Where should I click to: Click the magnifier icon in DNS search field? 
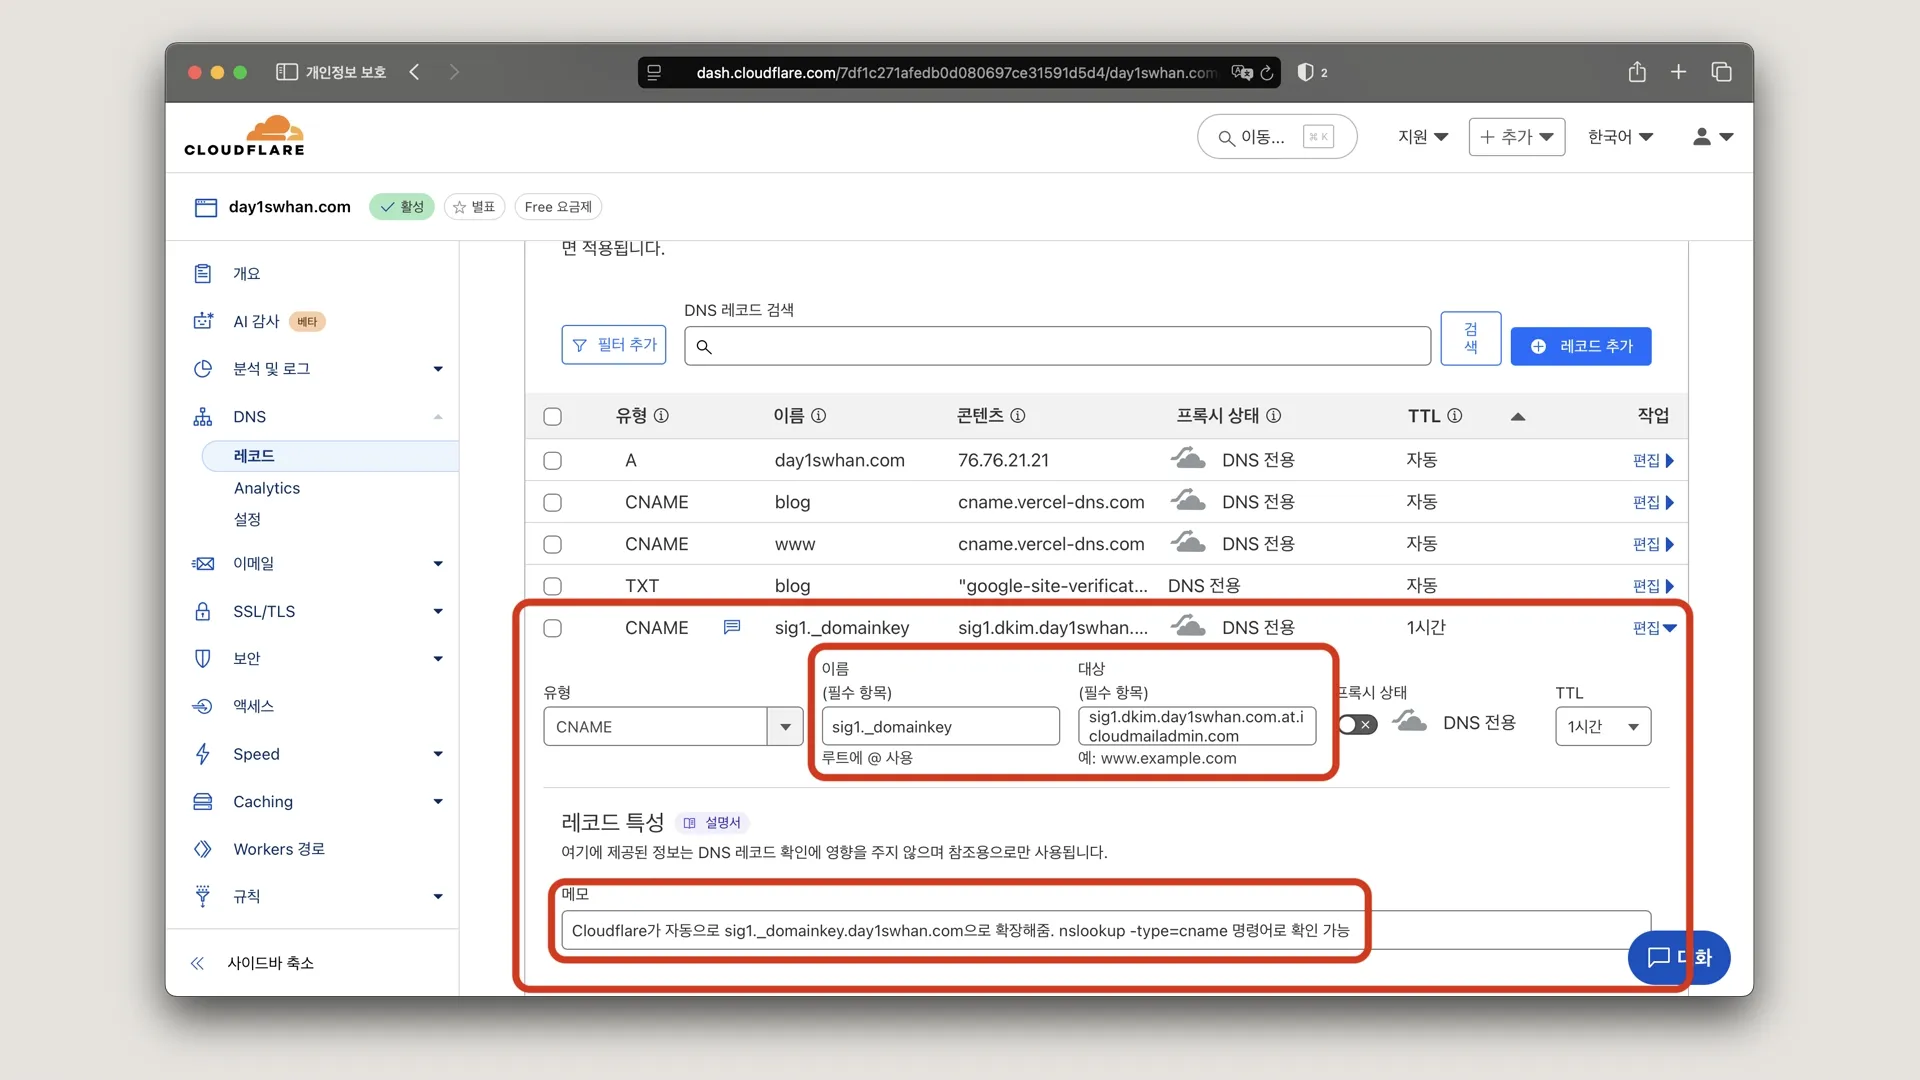click(x=704, y=347)
